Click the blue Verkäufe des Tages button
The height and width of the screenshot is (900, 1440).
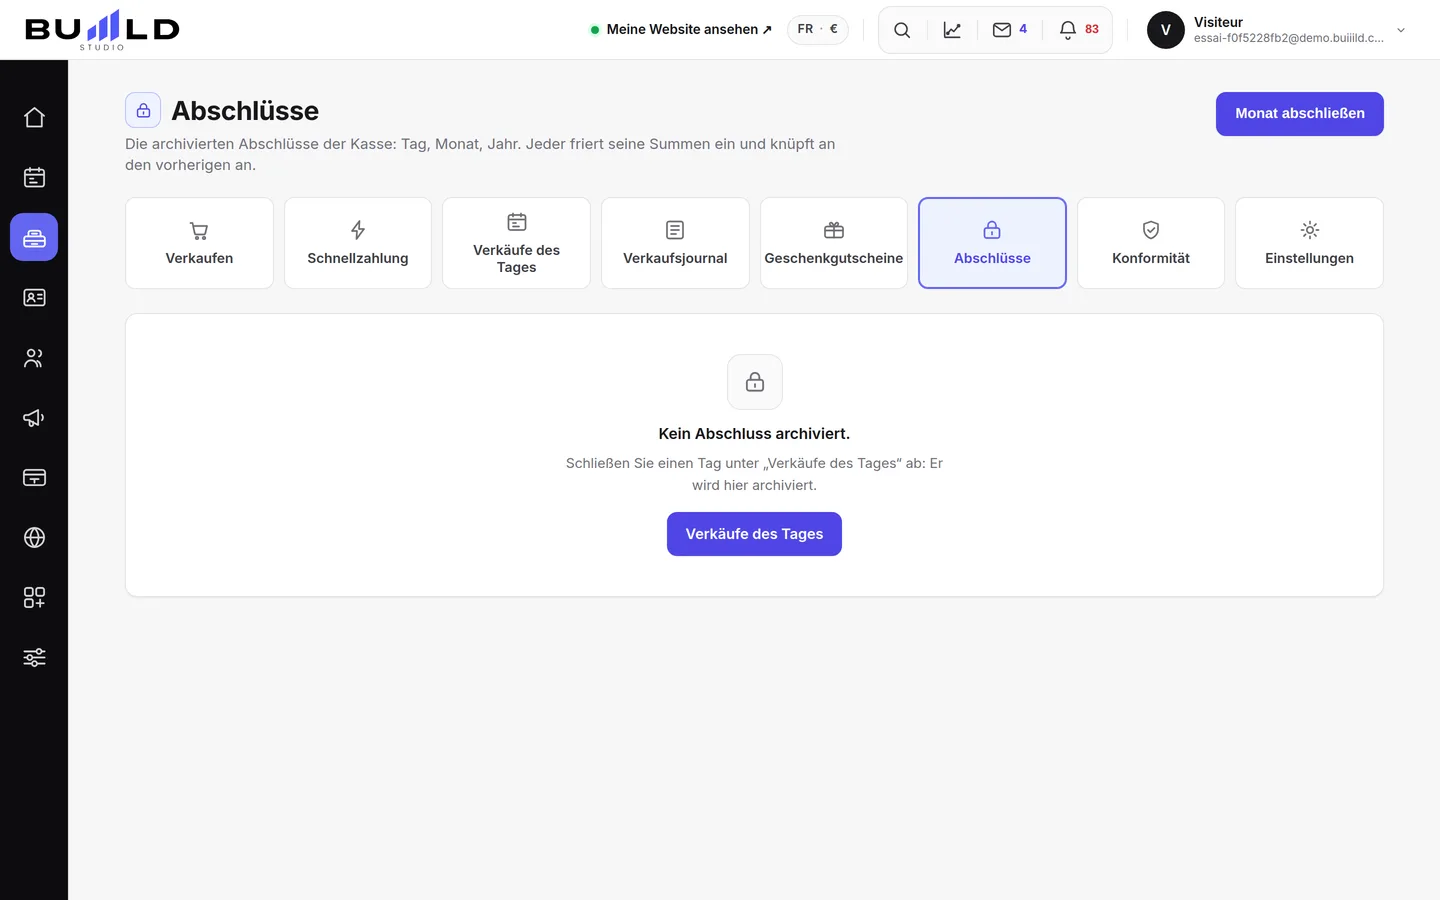(x=754, y=534)
